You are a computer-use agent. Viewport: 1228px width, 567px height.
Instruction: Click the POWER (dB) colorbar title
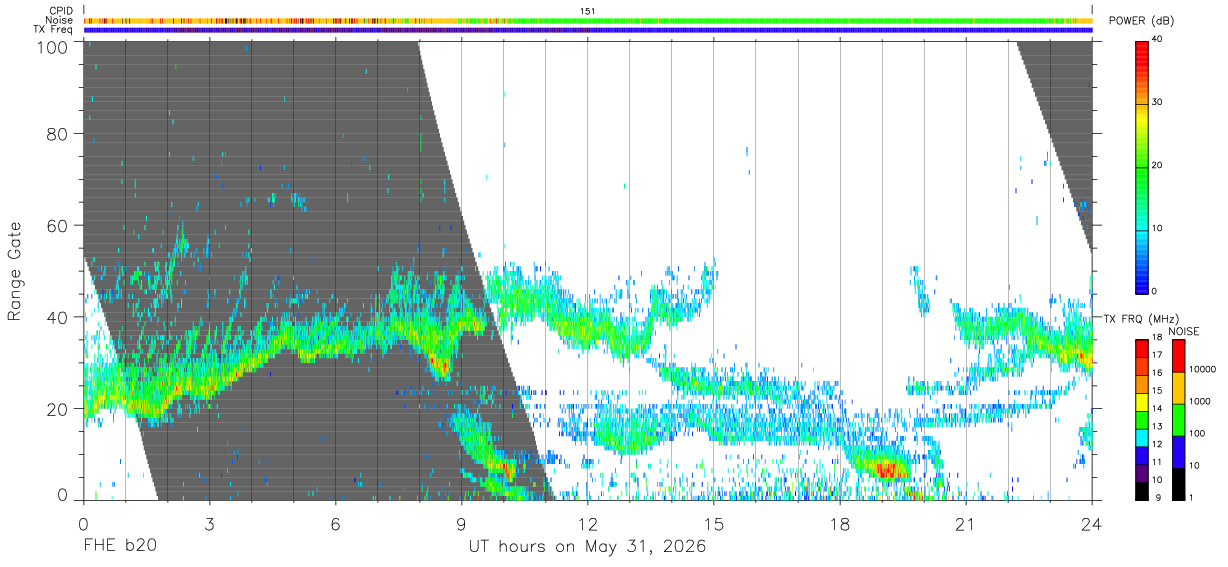(x=1141, y=20)
